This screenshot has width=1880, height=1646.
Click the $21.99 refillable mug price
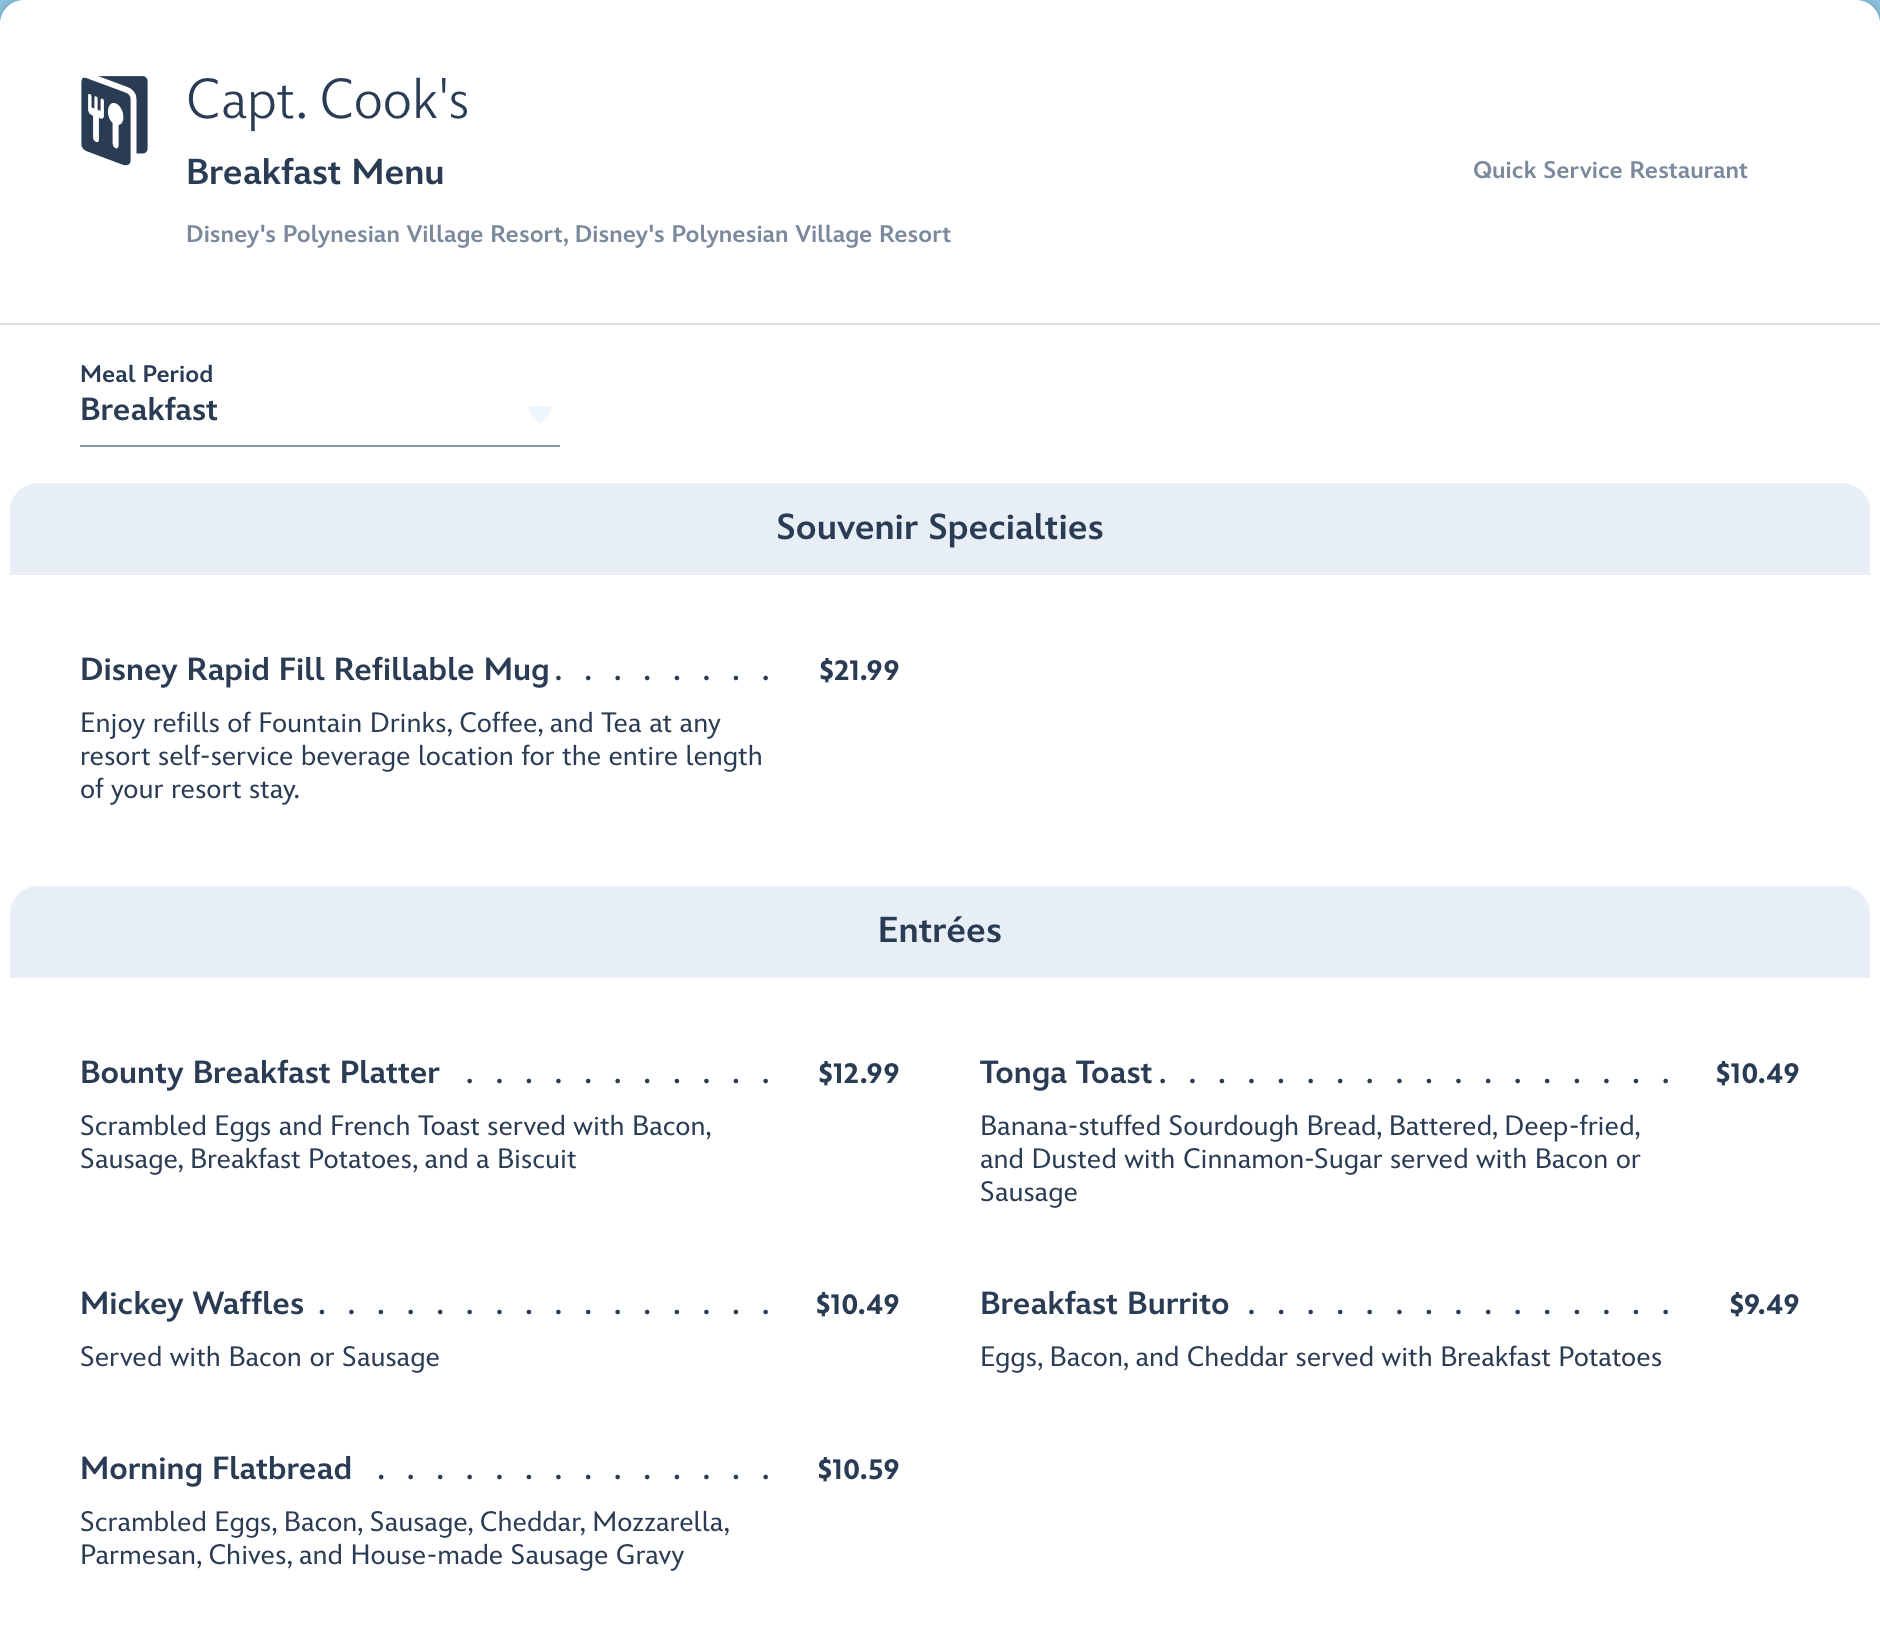coord(858,671)
